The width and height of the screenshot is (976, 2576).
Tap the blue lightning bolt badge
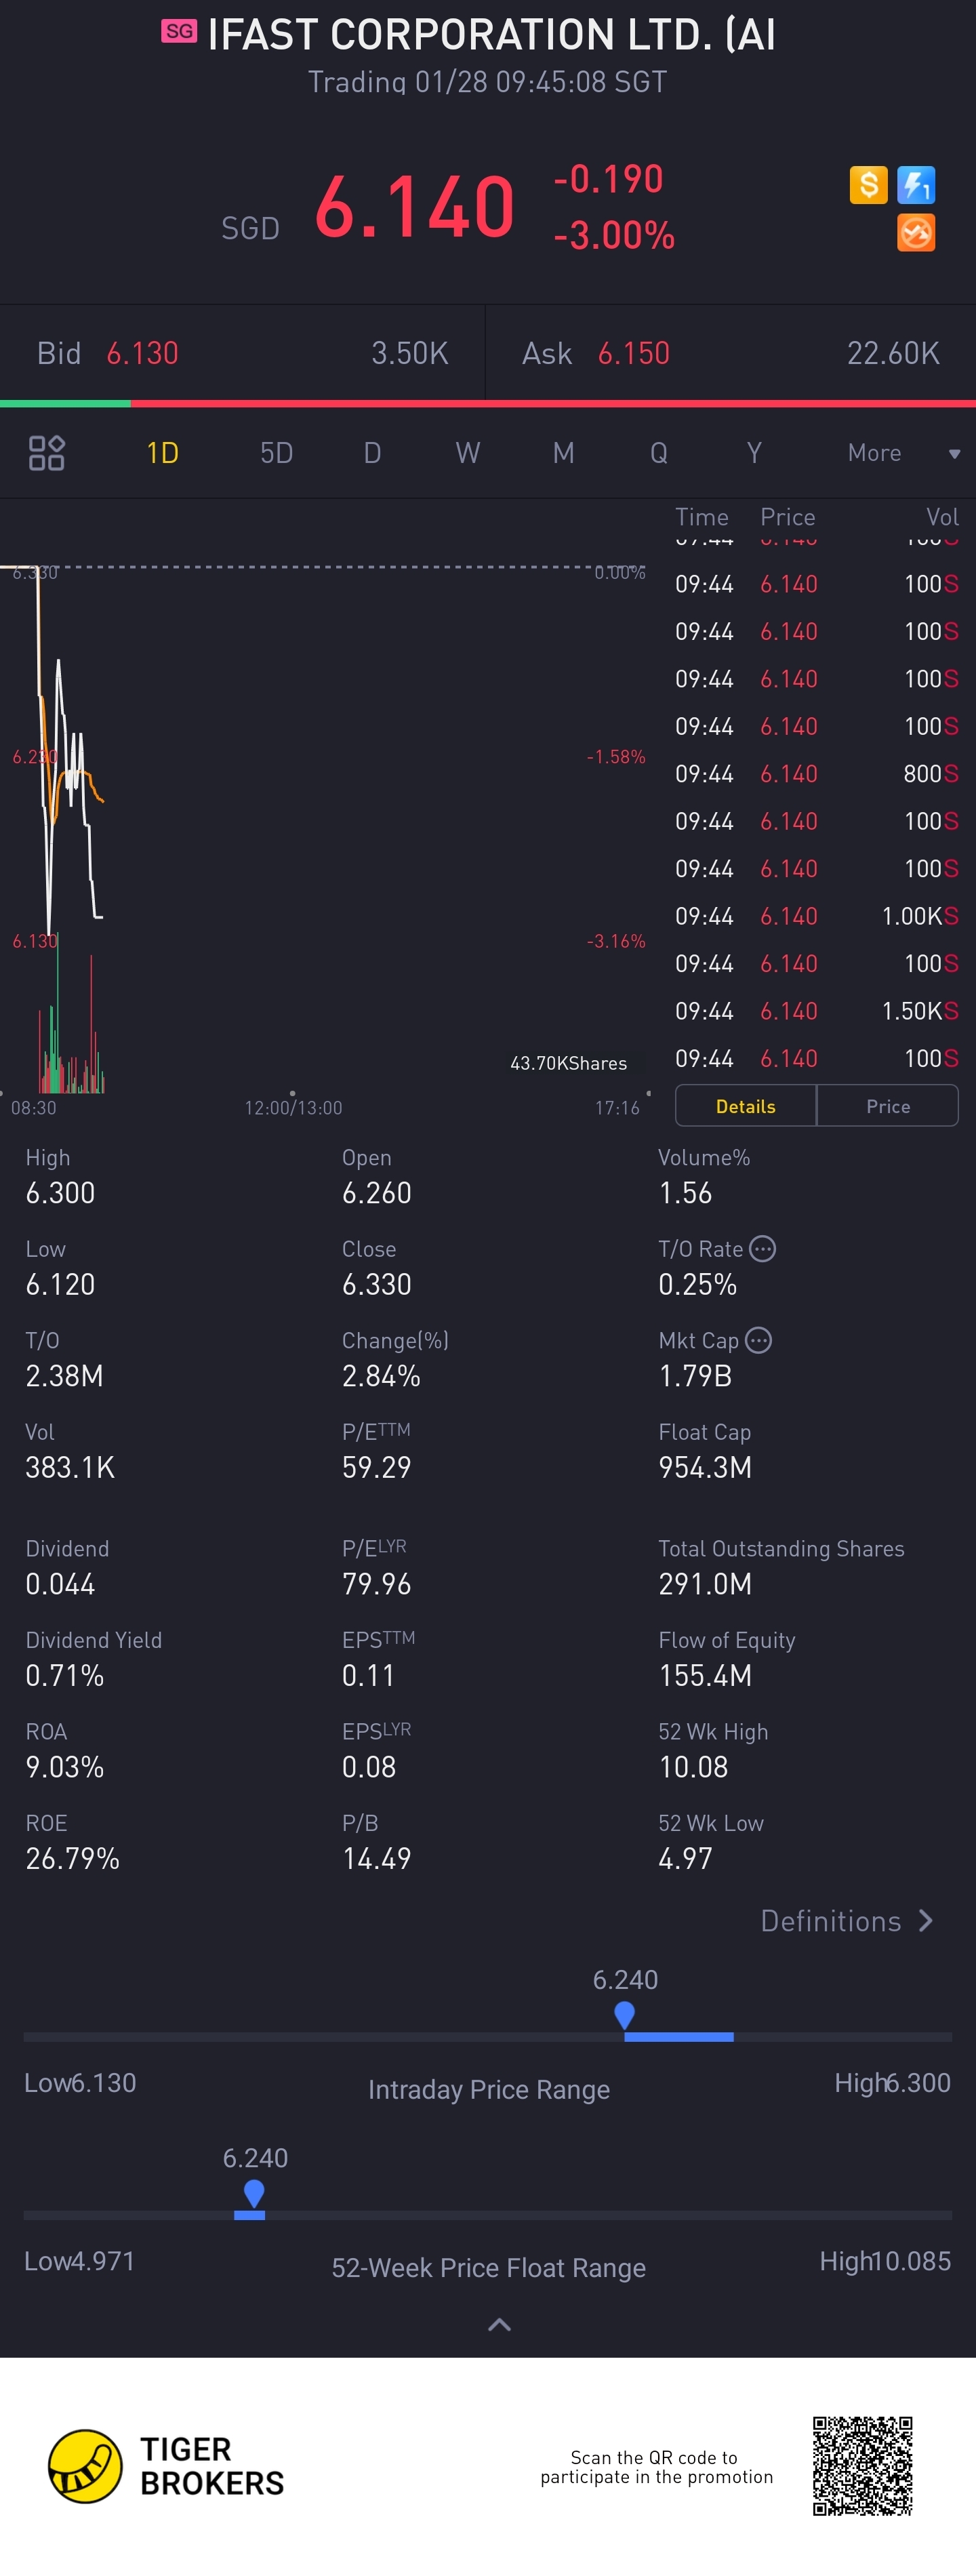[916, 185]
